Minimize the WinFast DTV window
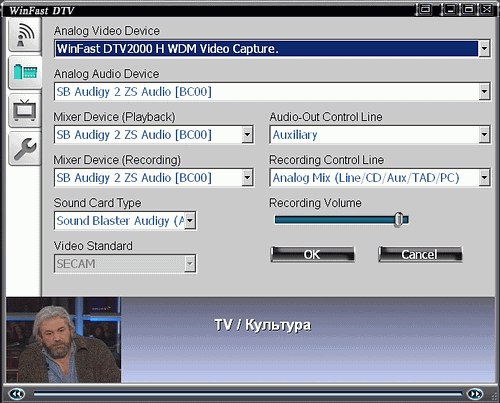 point(450,9)
